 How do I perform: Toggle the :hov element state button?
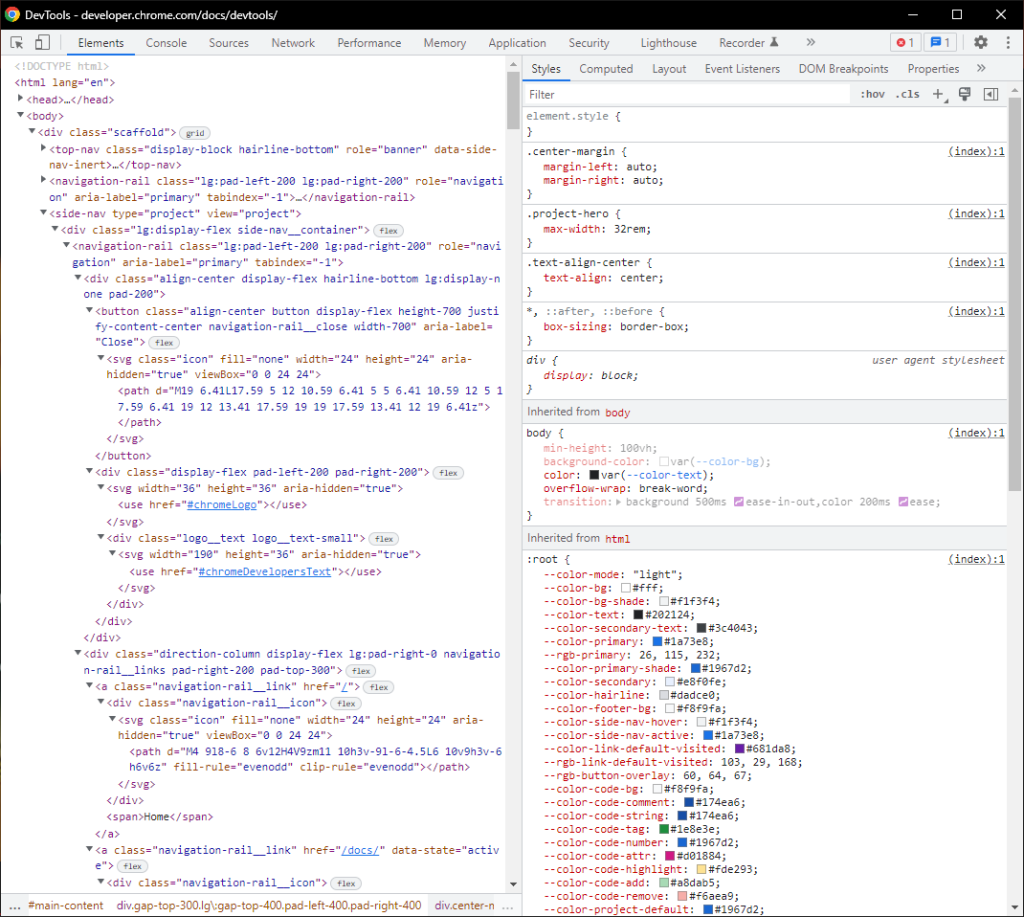tap(872, 94)
